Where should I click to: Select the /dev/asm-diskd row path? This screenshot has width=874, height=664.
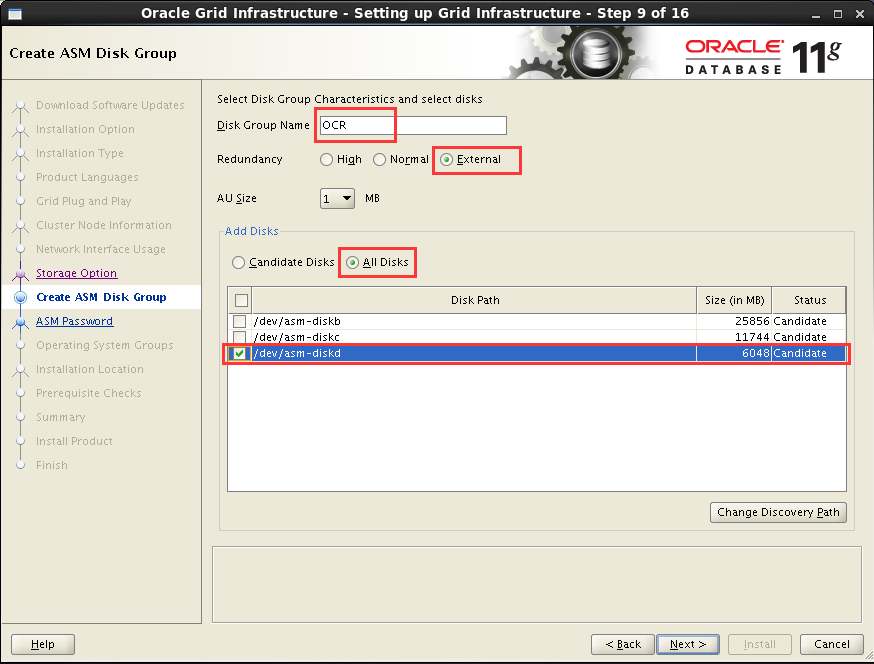click(x=297, y=353)
